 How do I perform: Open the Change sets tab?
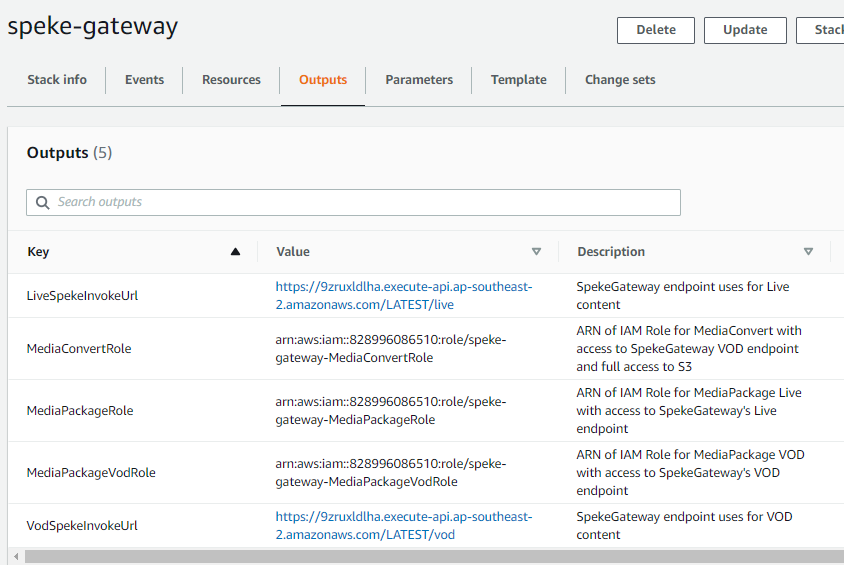(620, 80)
